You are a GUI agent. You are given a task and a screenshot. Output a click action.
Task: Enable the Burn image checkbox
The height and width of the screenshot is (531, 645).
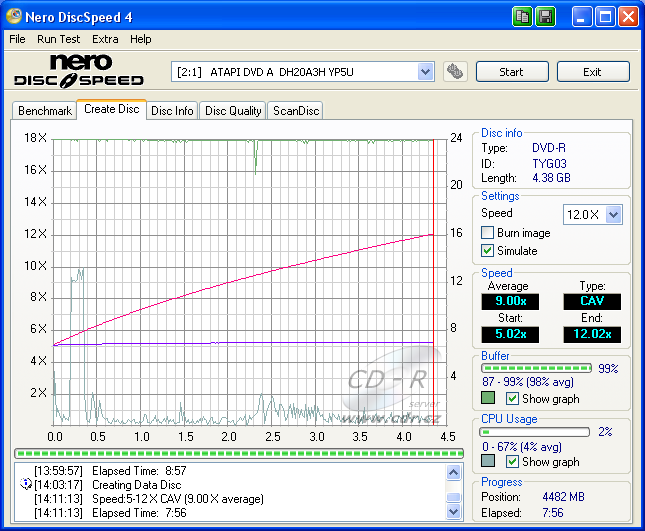487,232
